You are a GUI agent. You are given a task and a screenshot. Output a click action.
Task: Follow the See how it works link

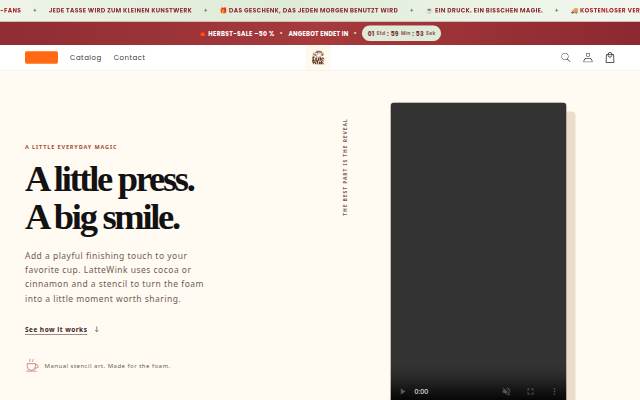(x=56, y=329)
